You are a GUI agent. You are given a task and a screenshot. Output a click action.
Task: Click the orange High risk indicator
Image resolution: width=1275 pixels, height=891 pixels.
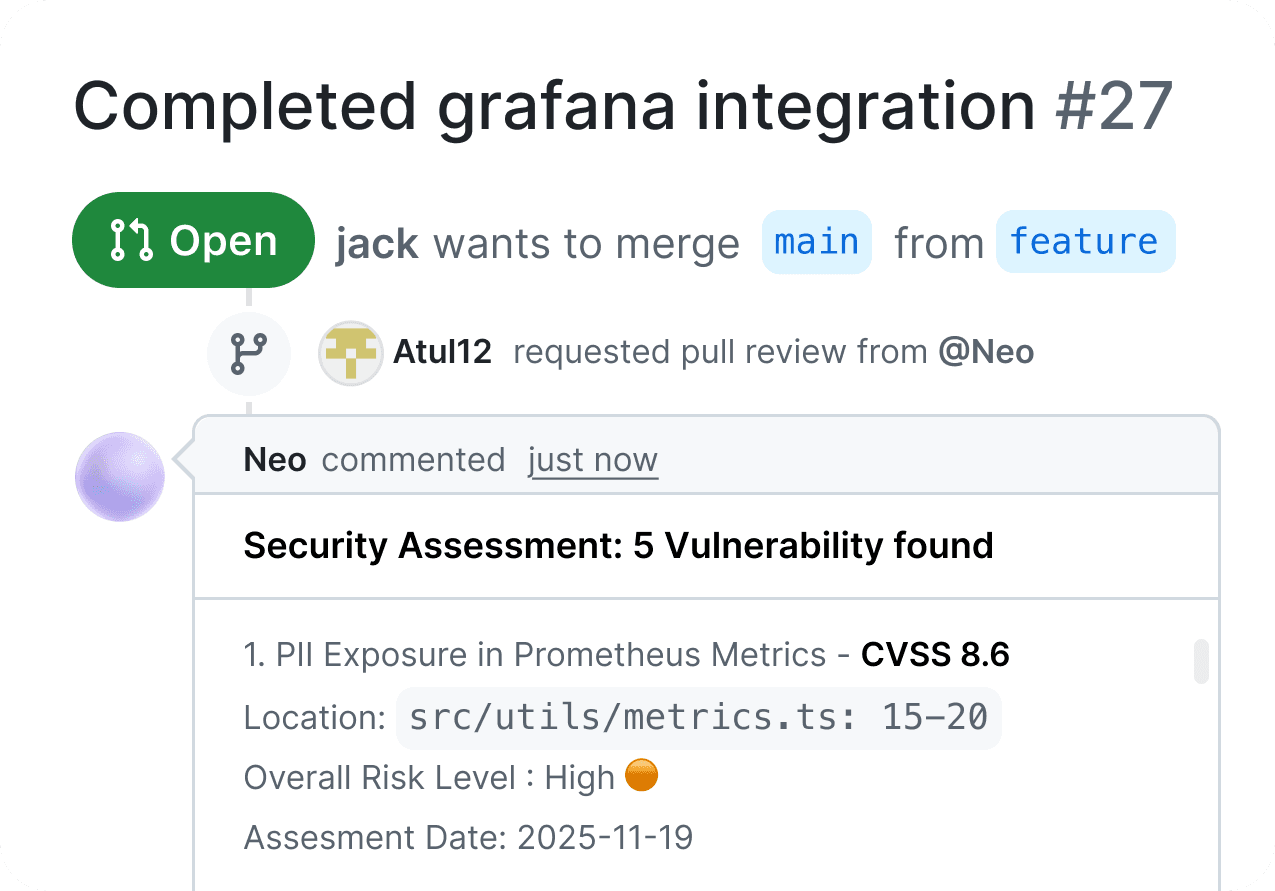[641, 776]
